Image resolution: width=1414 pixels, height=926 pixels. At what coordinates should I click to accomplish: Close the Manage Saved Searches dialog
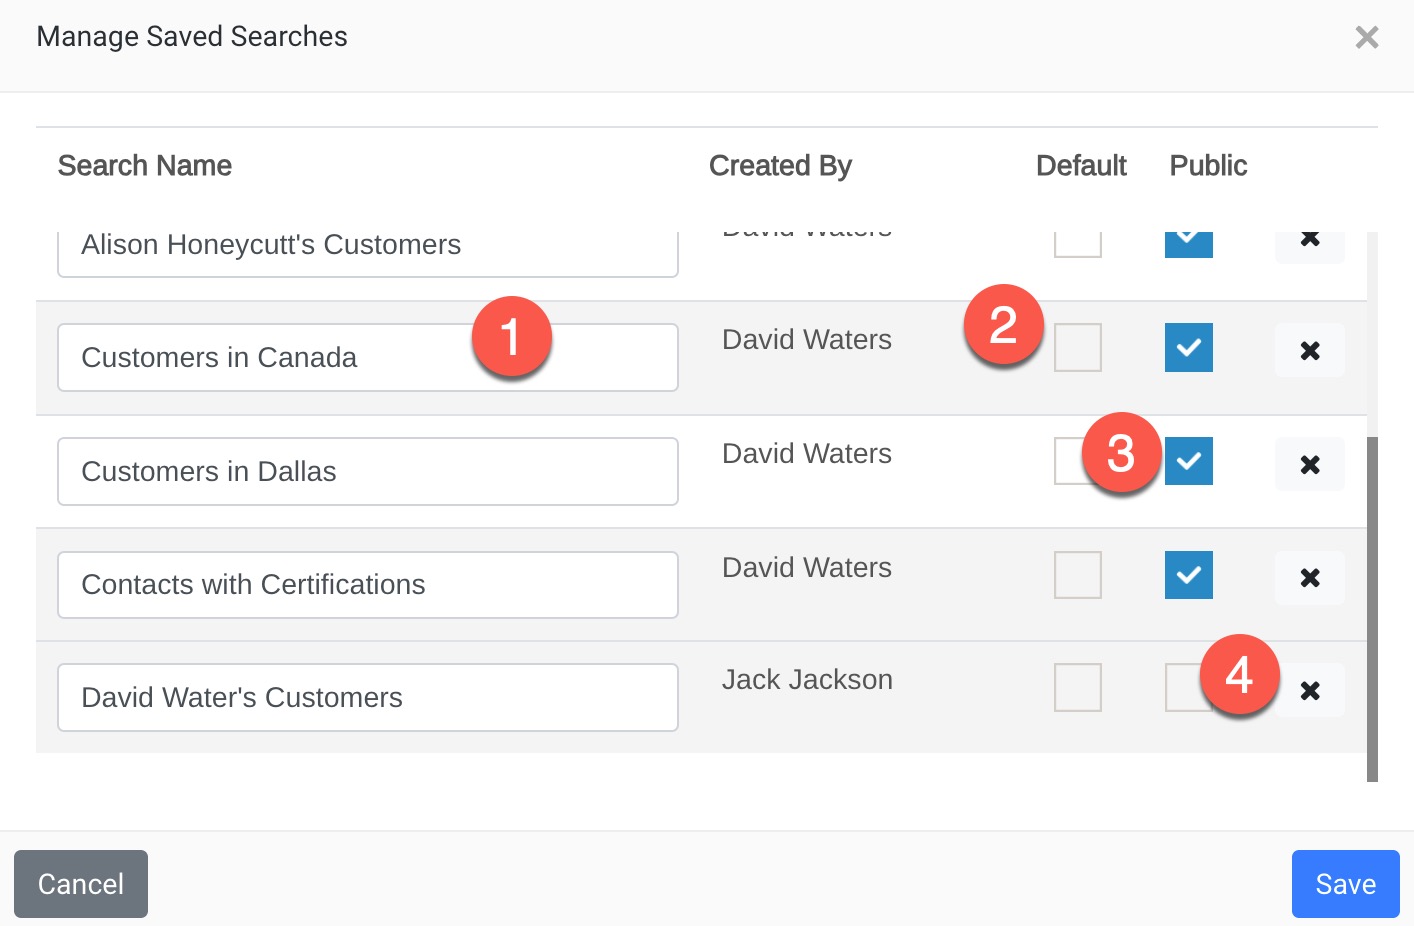1367,37
